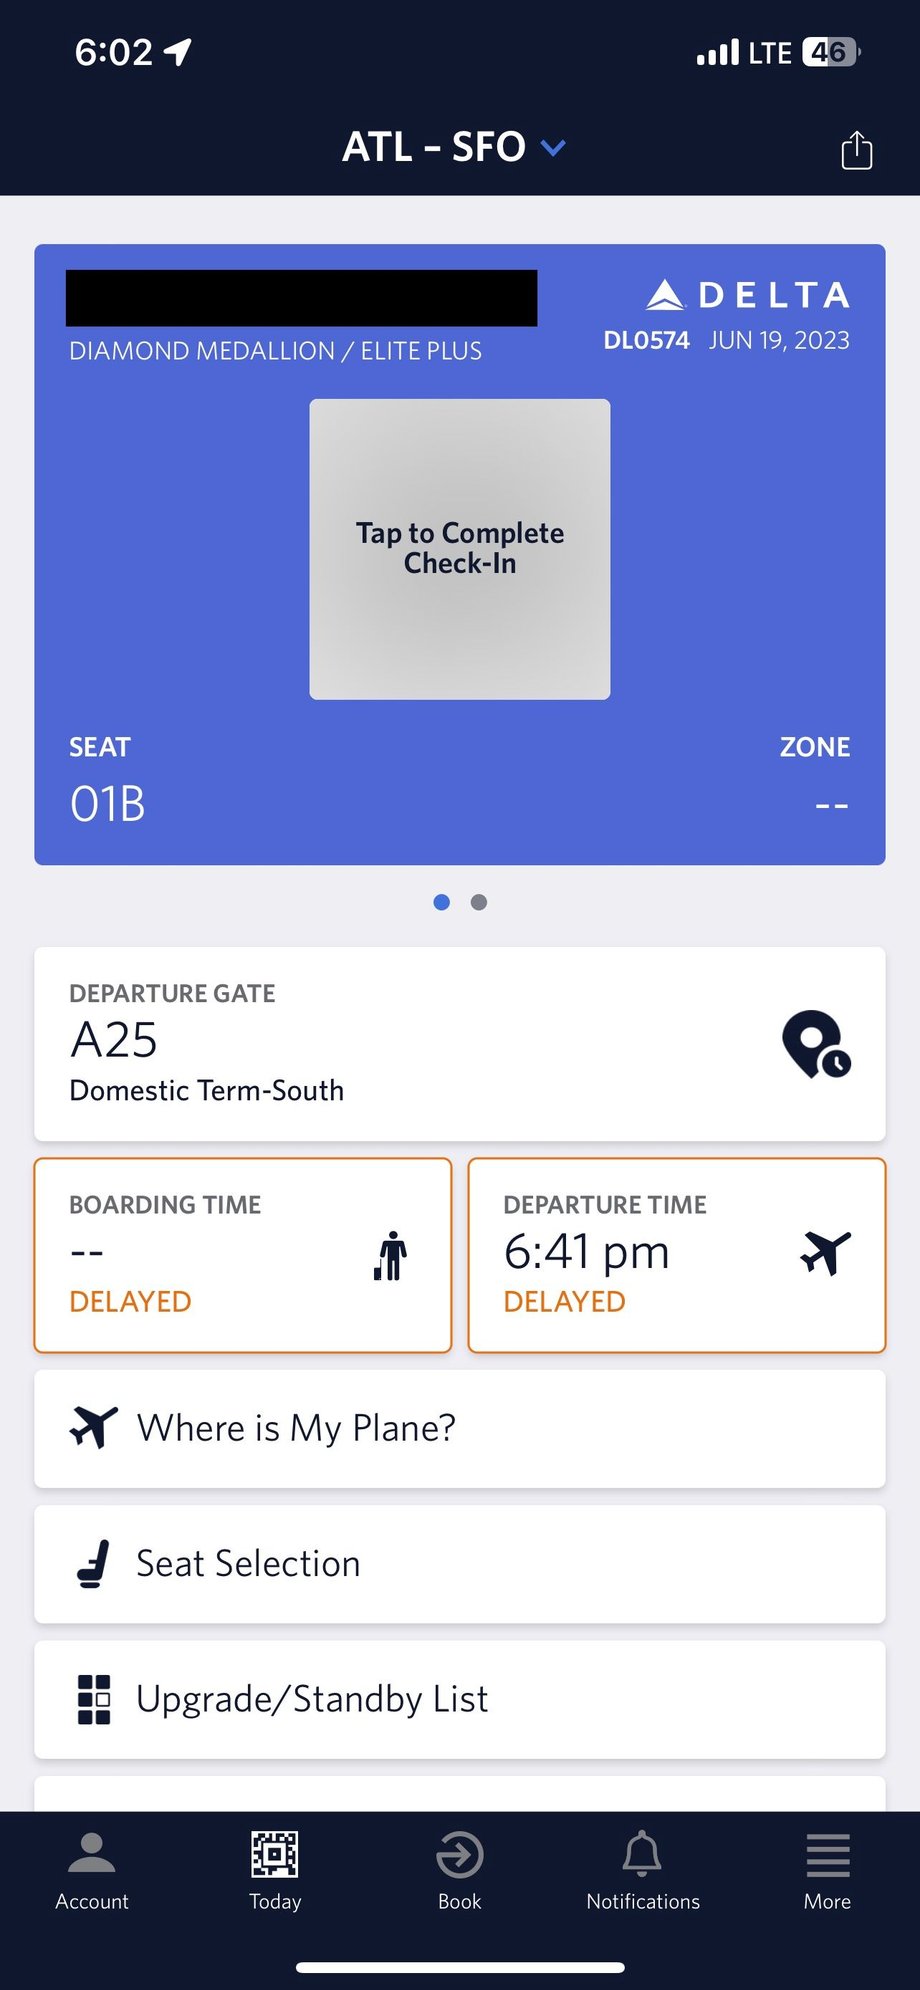Tap the boarding passenger icon

(x=391, y=1255)
